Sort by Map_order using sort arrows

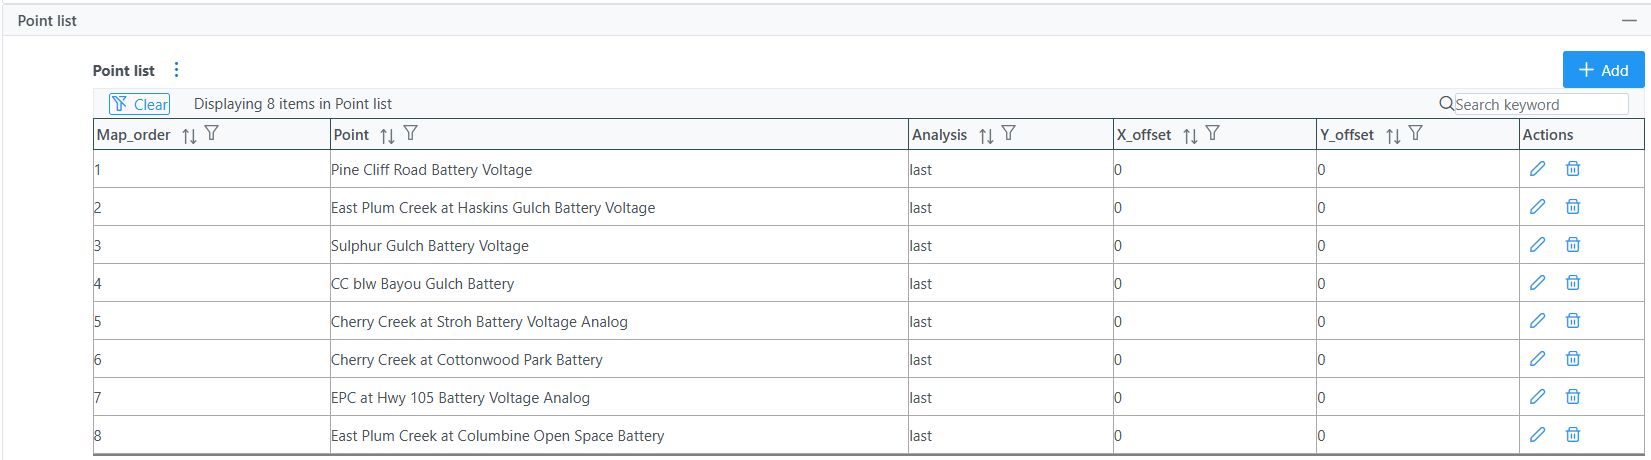[189, 135]
